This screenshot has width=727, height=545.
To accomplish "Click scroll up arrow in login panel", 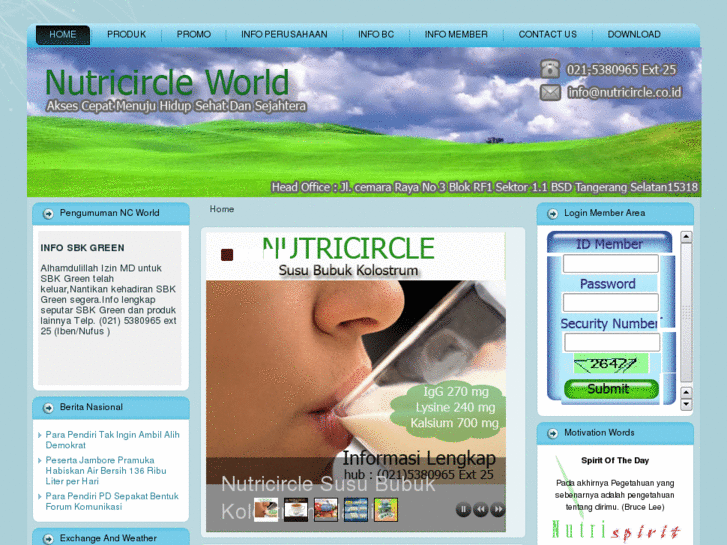I will point(686,237).
